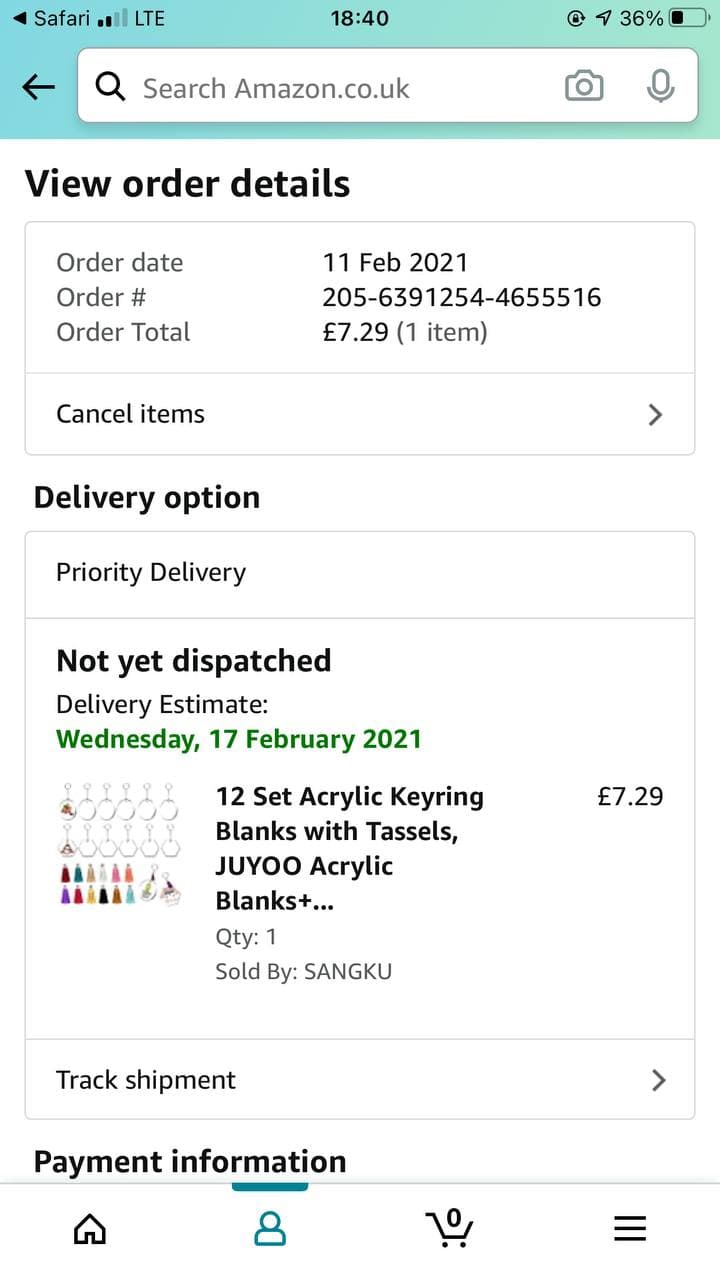Open the hamburger menu icon

point(630,1228)
